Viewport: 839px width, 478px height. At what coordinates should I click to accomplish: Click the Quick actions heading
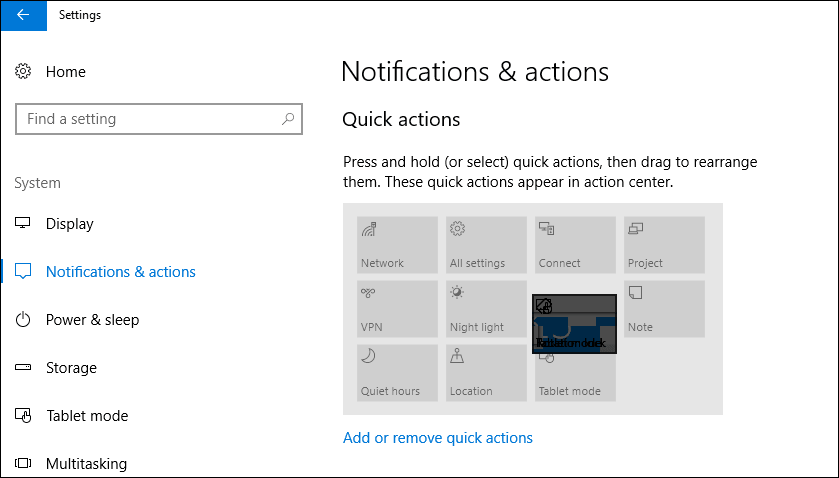[401, 119]
